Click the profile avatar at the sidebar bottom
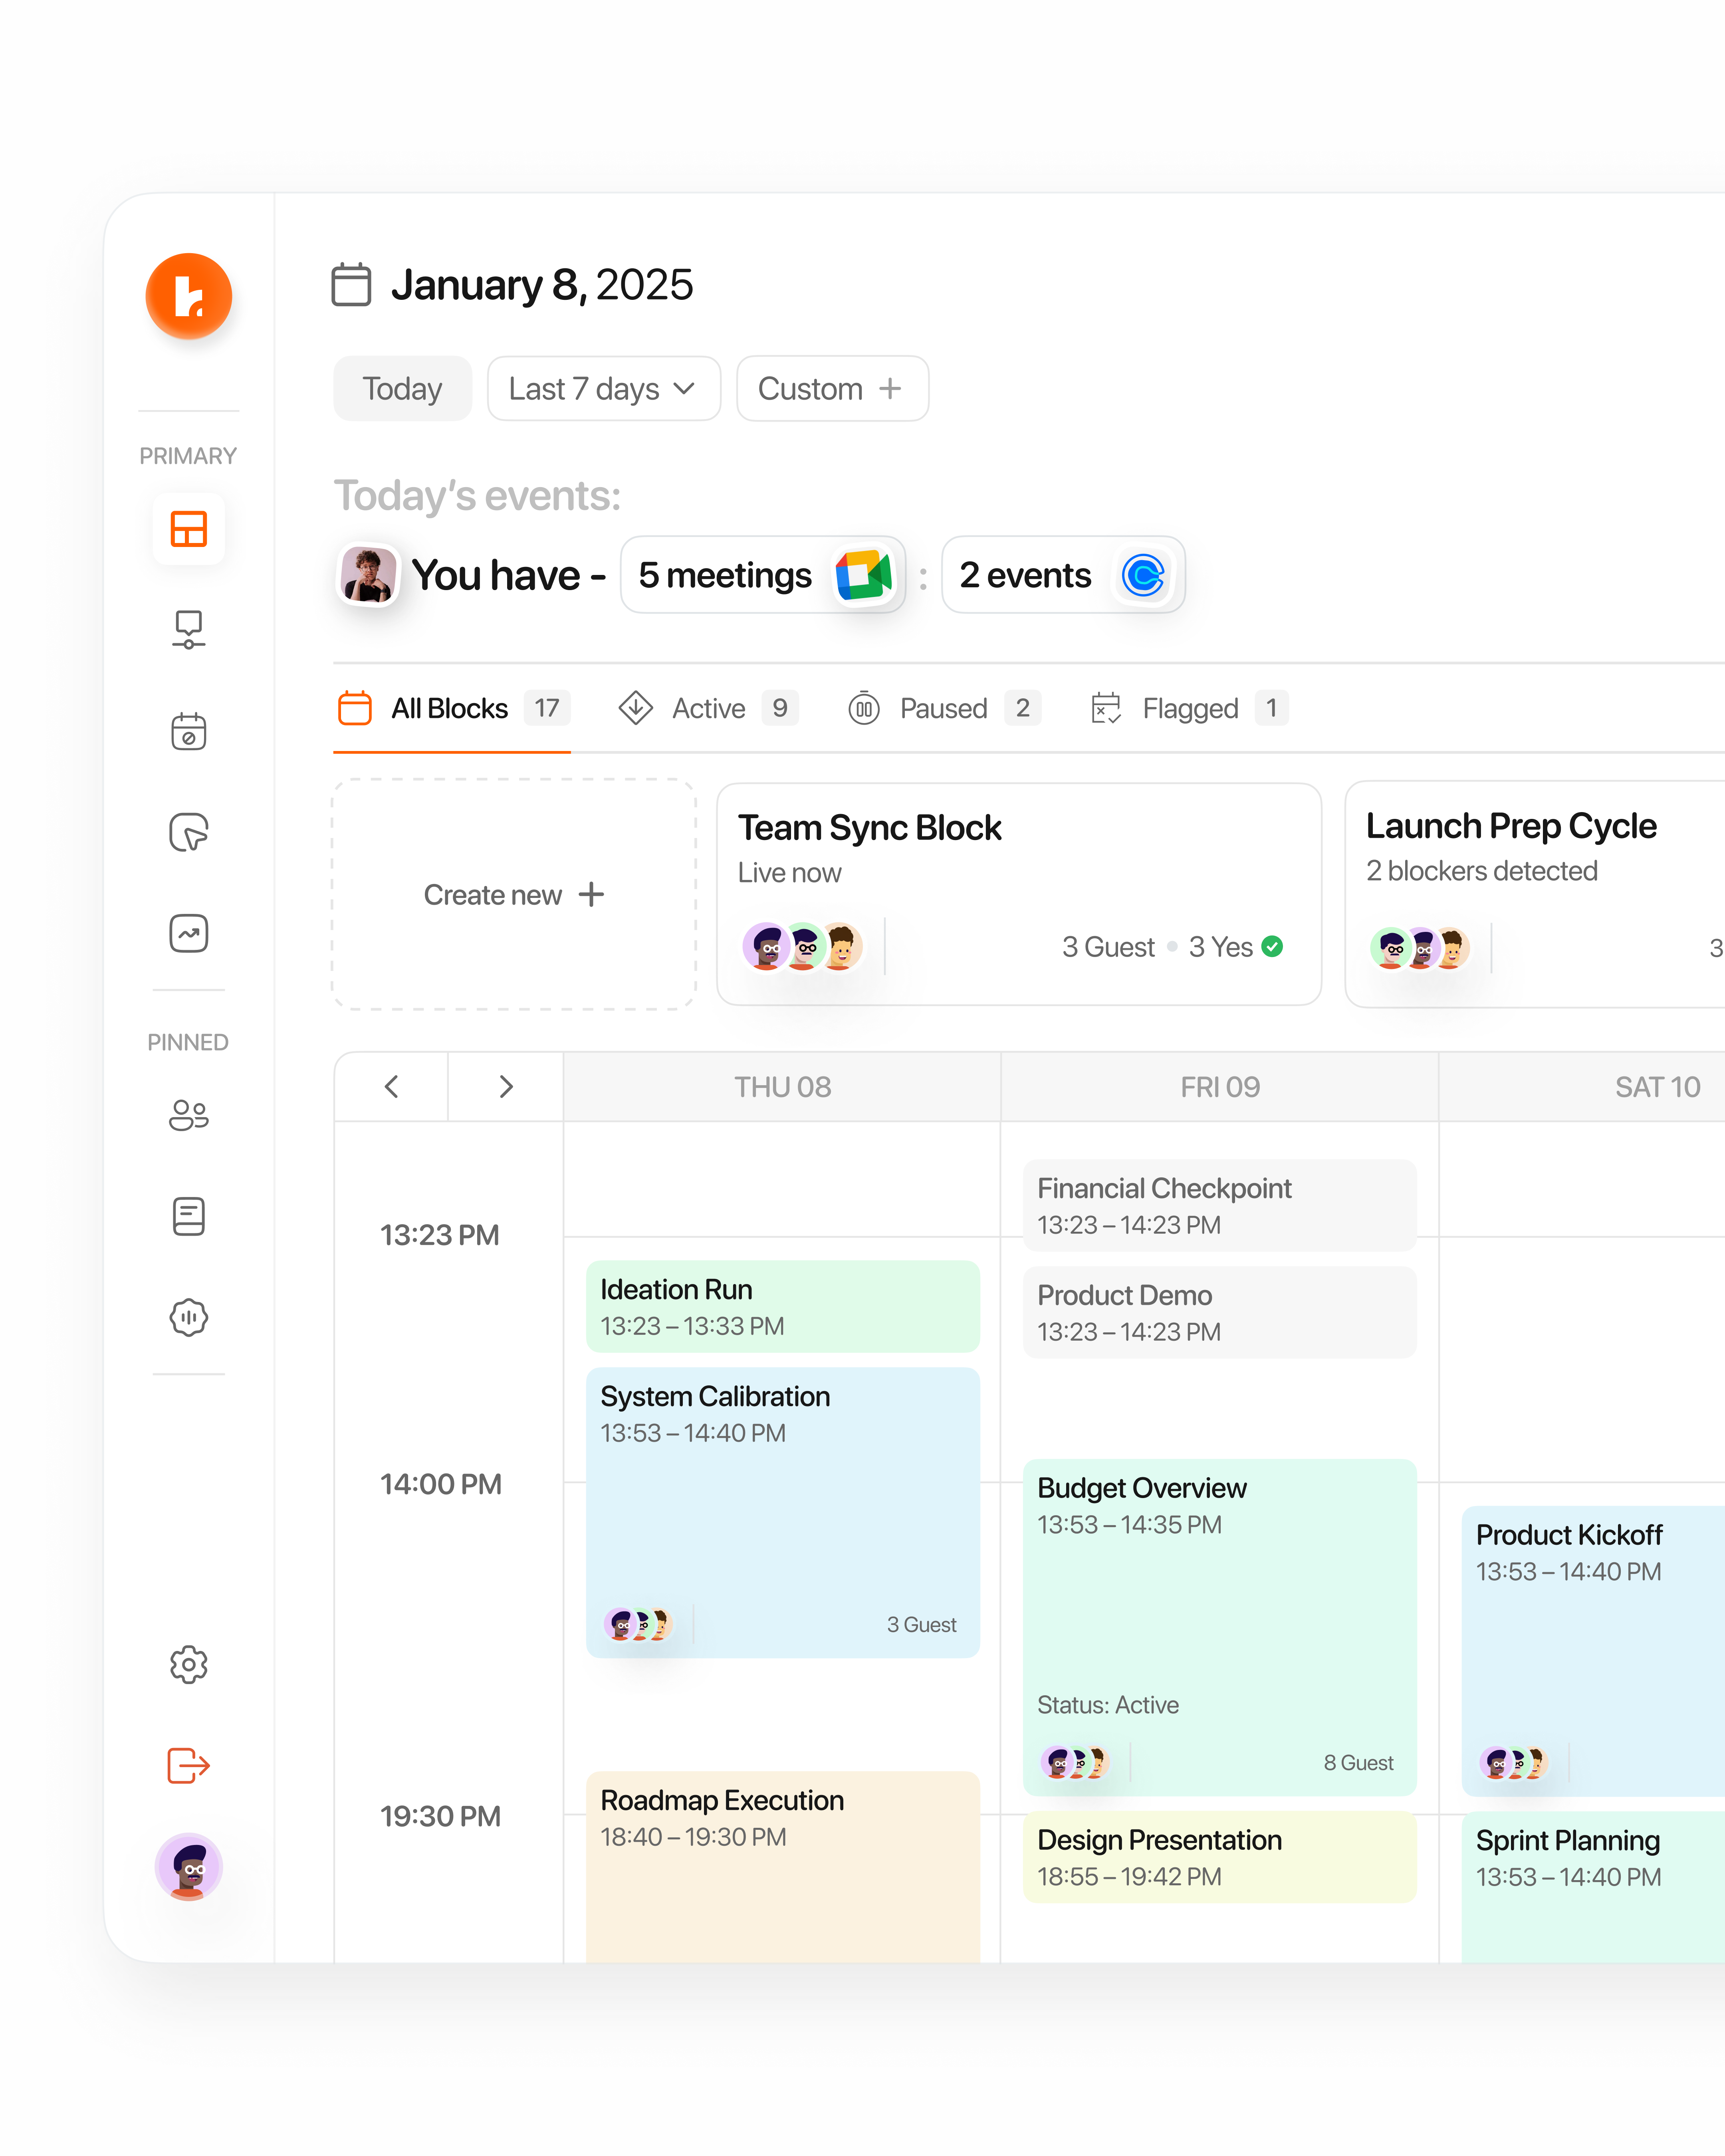Screen dimensions: 1725x2156 point(188,1868)
